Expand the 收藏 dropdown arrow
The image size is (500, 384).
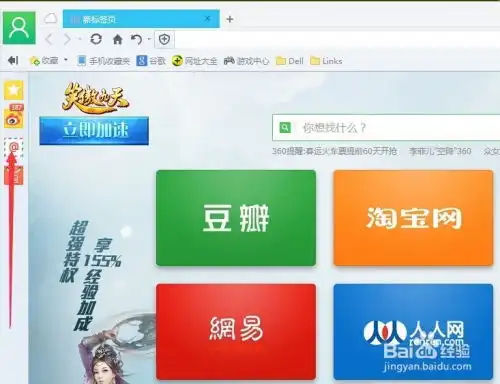pos(66,60)
